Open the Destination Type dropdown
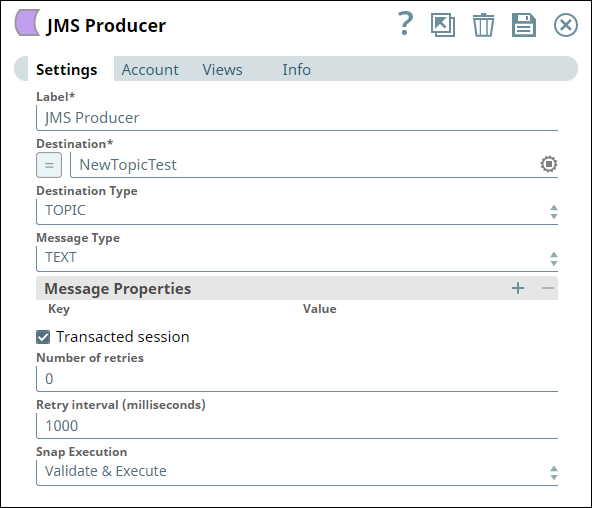This screenshot has width=592, height=508. click(297, 211)
